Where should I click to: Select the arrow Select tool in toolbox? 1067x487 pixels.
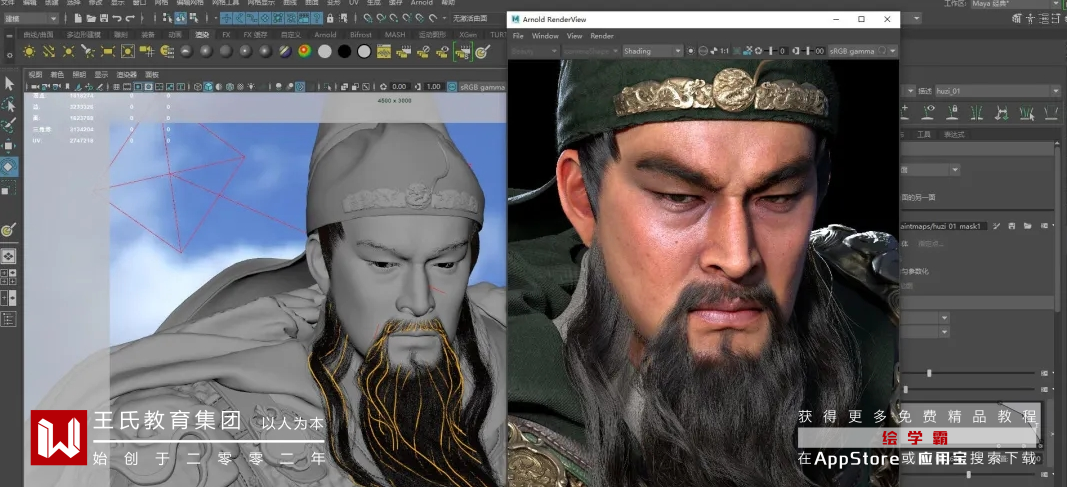[x=9, y=84]
